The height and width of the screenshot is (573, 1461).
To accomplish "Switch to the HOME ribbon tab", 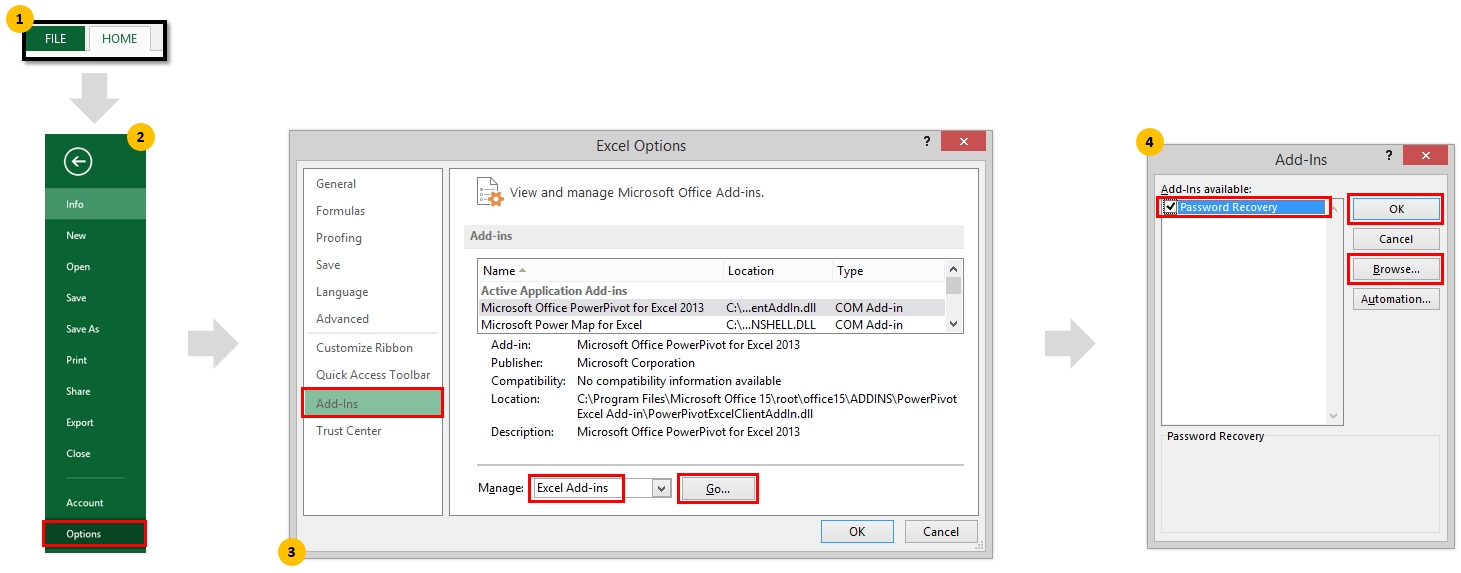I will 120,38.
